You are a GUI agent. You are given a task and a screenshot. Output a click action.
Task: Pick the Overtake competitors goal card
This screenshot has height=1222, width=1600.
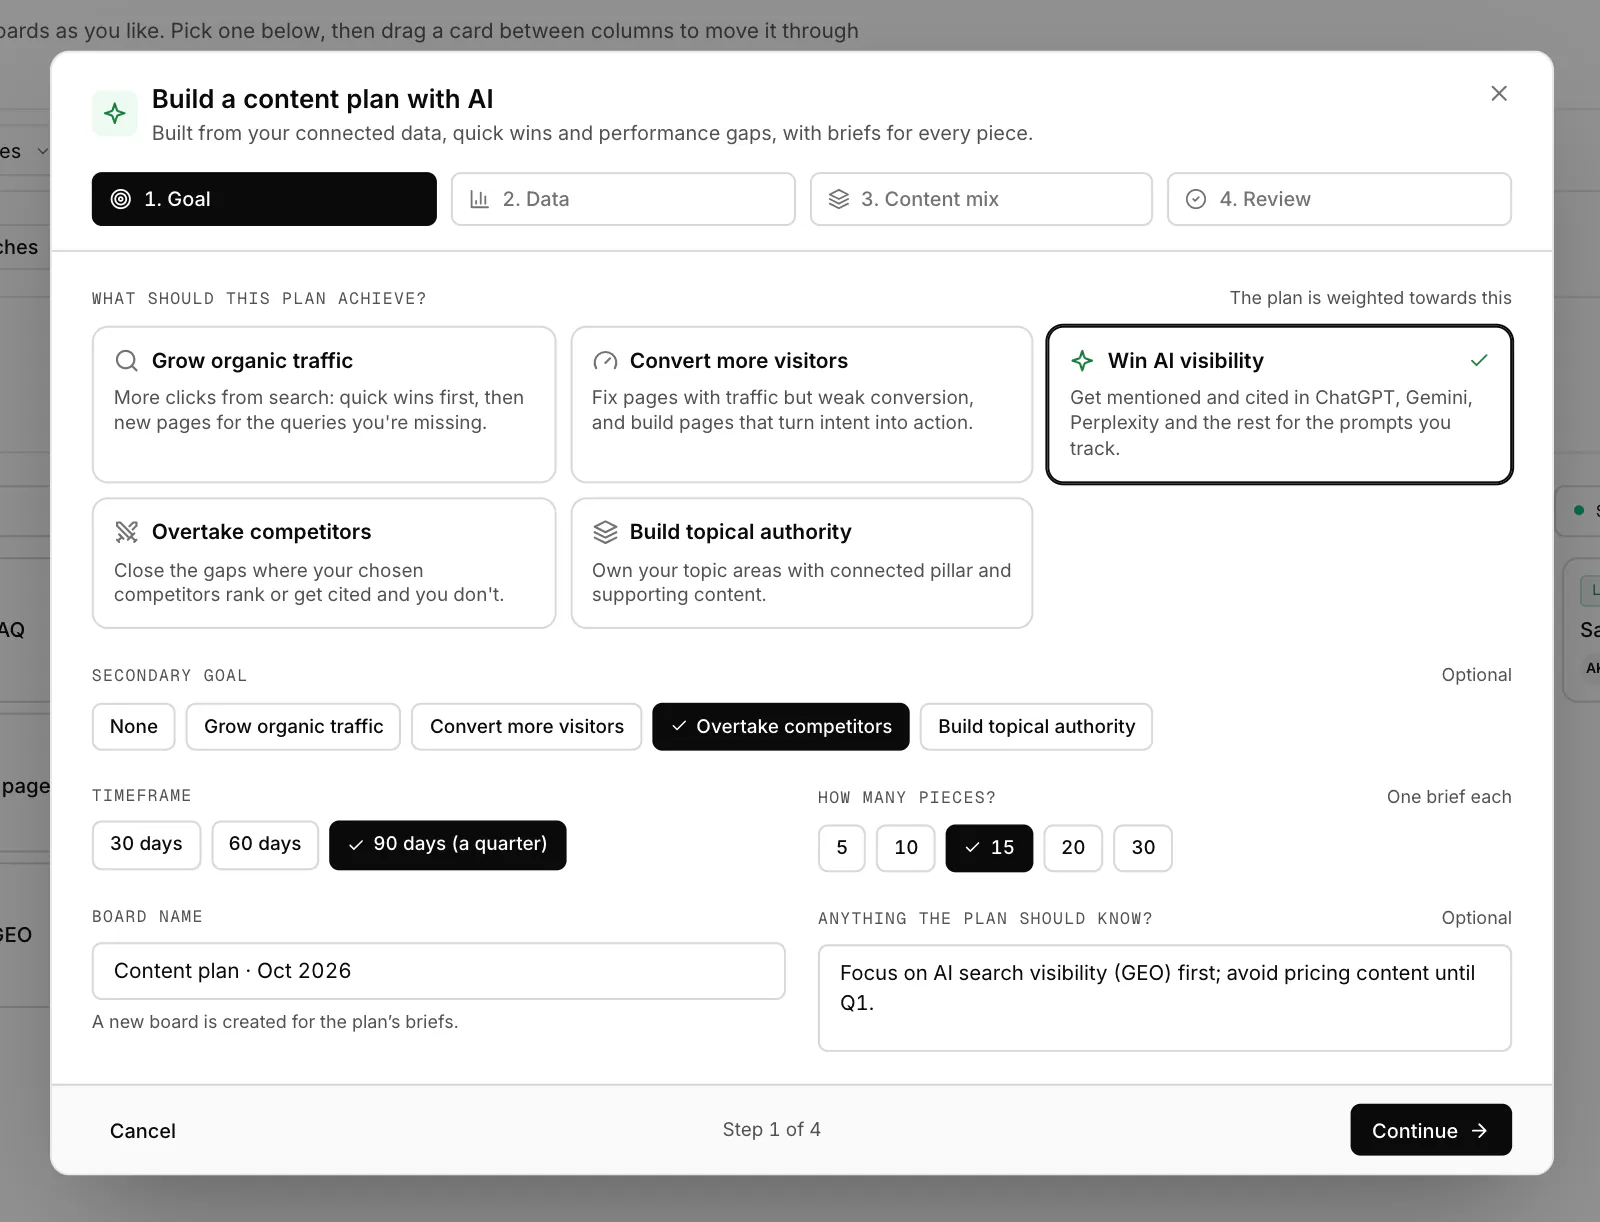click(x=324, y=563)
